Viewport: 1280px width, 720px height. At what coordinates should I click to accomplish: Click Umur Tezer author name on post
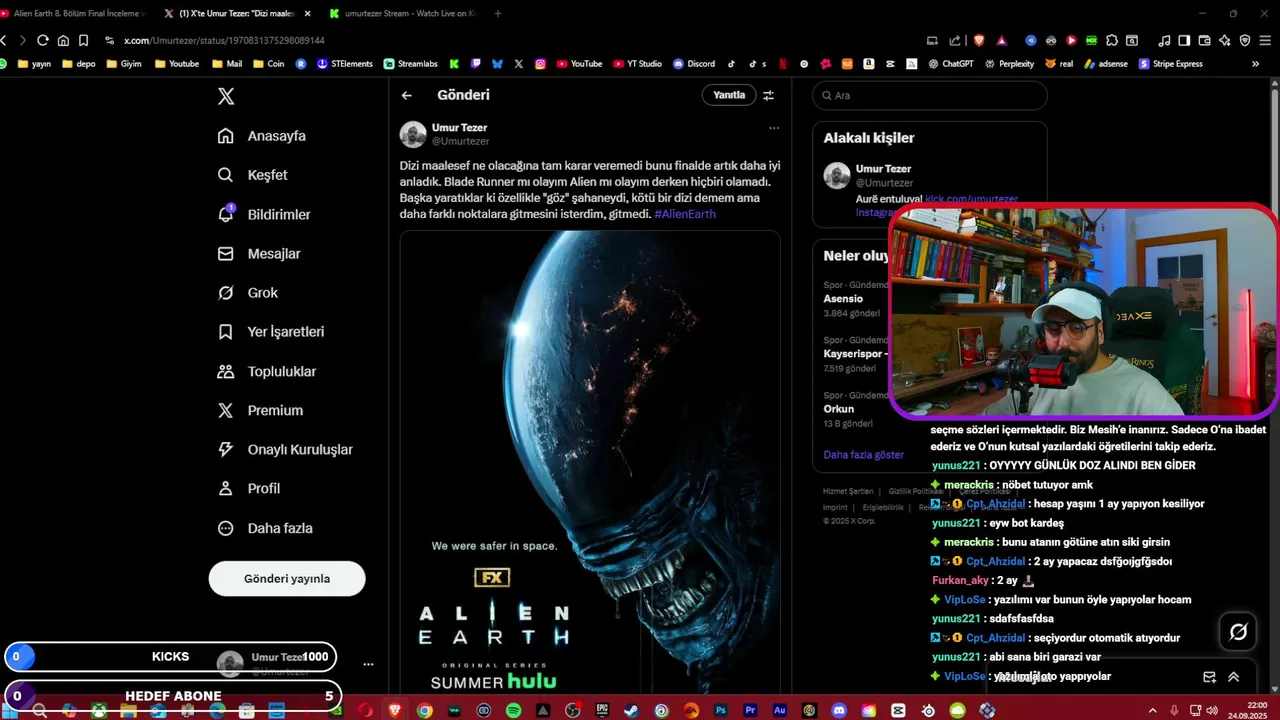459,128
